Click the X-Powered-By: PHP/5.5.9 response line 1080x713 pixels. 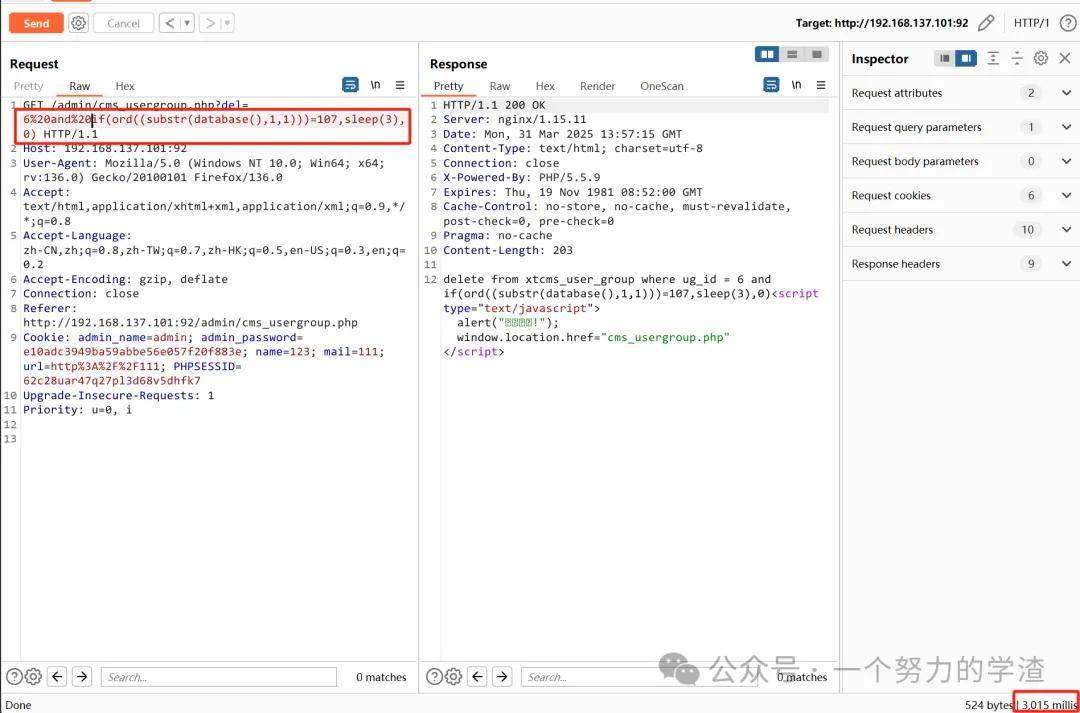coord(521,177)
